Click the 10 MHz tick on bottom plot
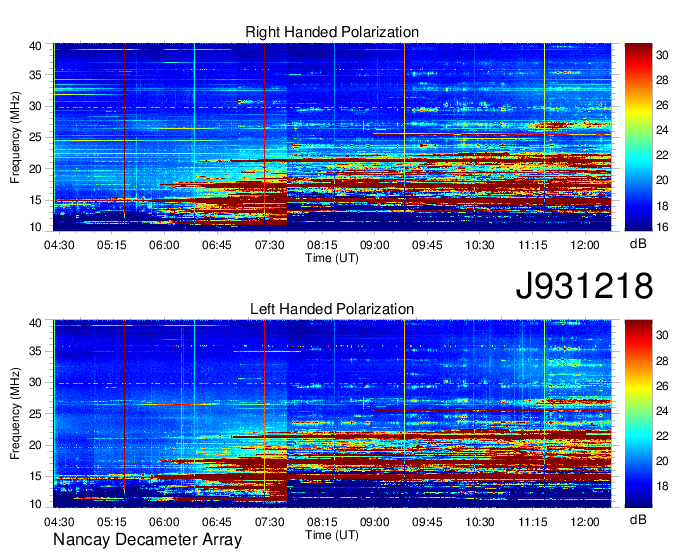Screen dimensions: 680x552 pyautogui.click(x=35, y=504)
